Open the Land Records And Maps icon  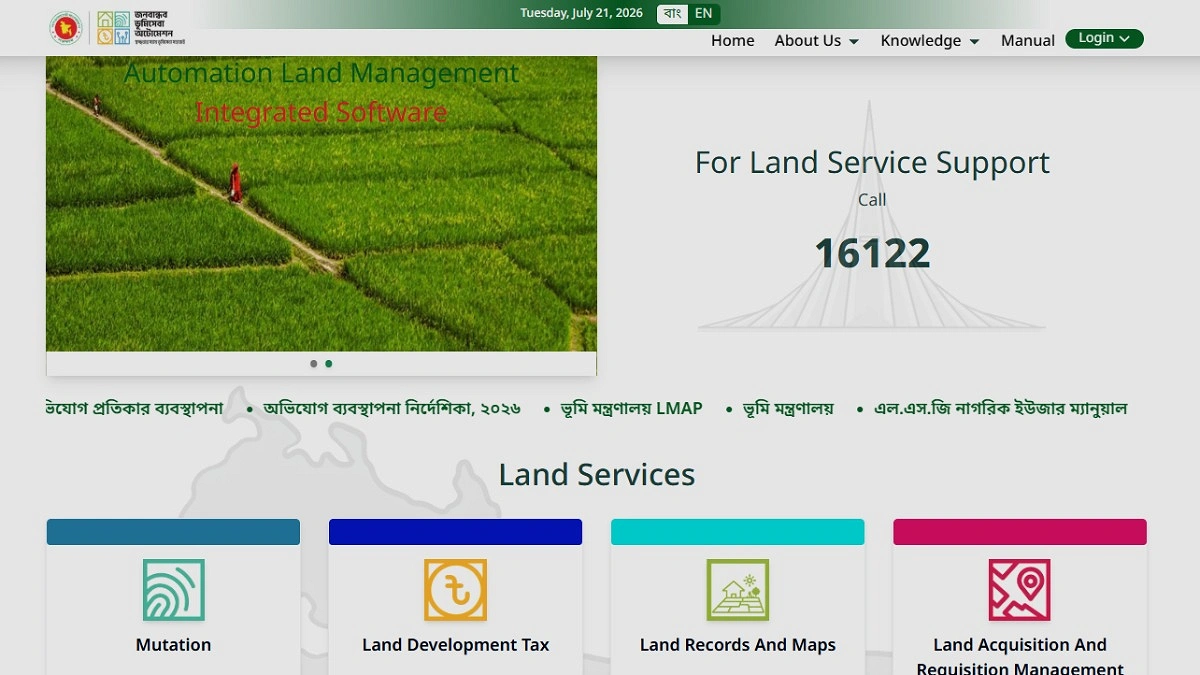pyautogui.click(x=738, y=590)
